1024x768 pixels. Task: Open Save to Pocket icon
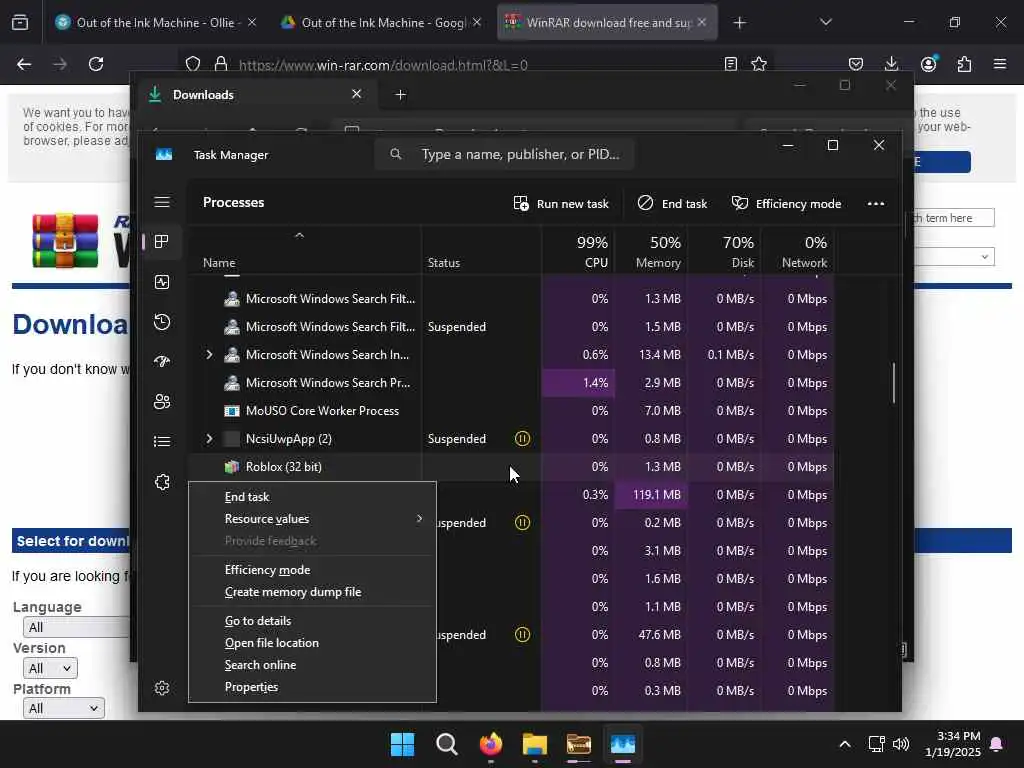tap(856, 64)
